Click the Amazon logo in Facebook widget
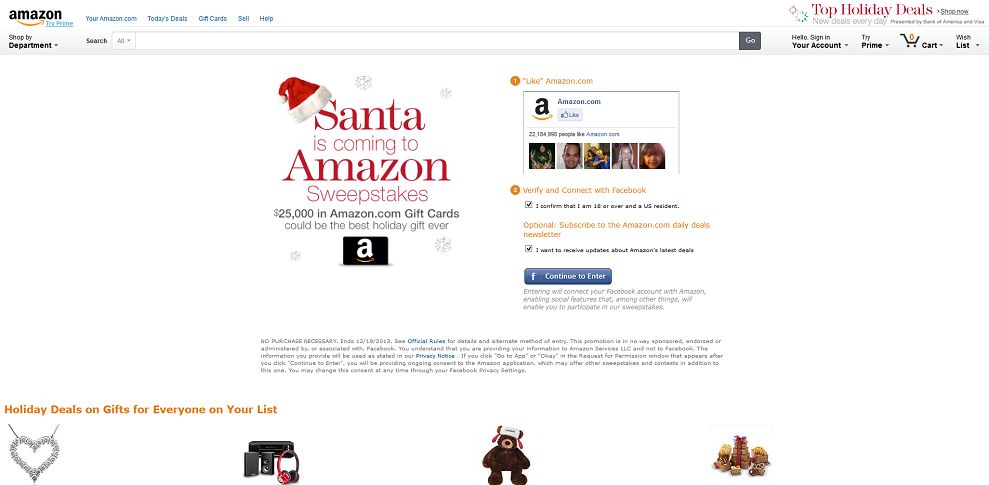The width and height of the screenshot is (989, 485). [542, 108]
